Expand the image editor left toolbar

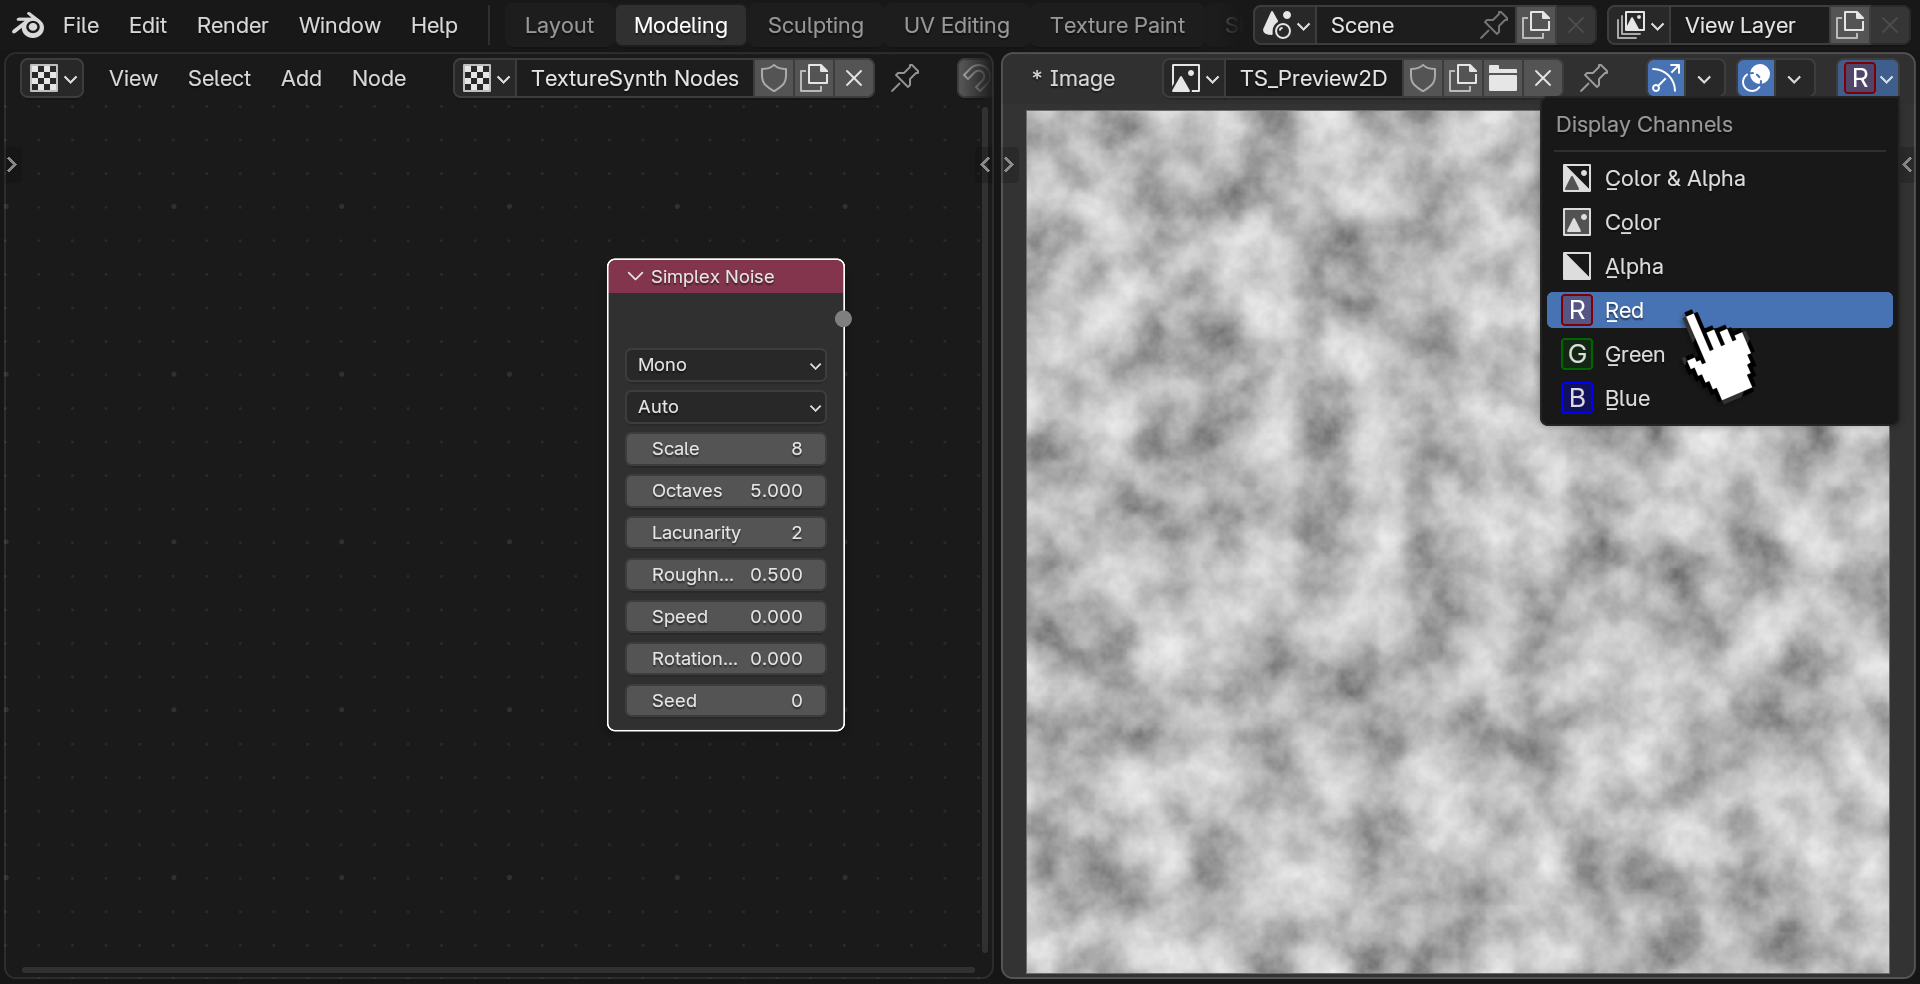coord(1009,164)
